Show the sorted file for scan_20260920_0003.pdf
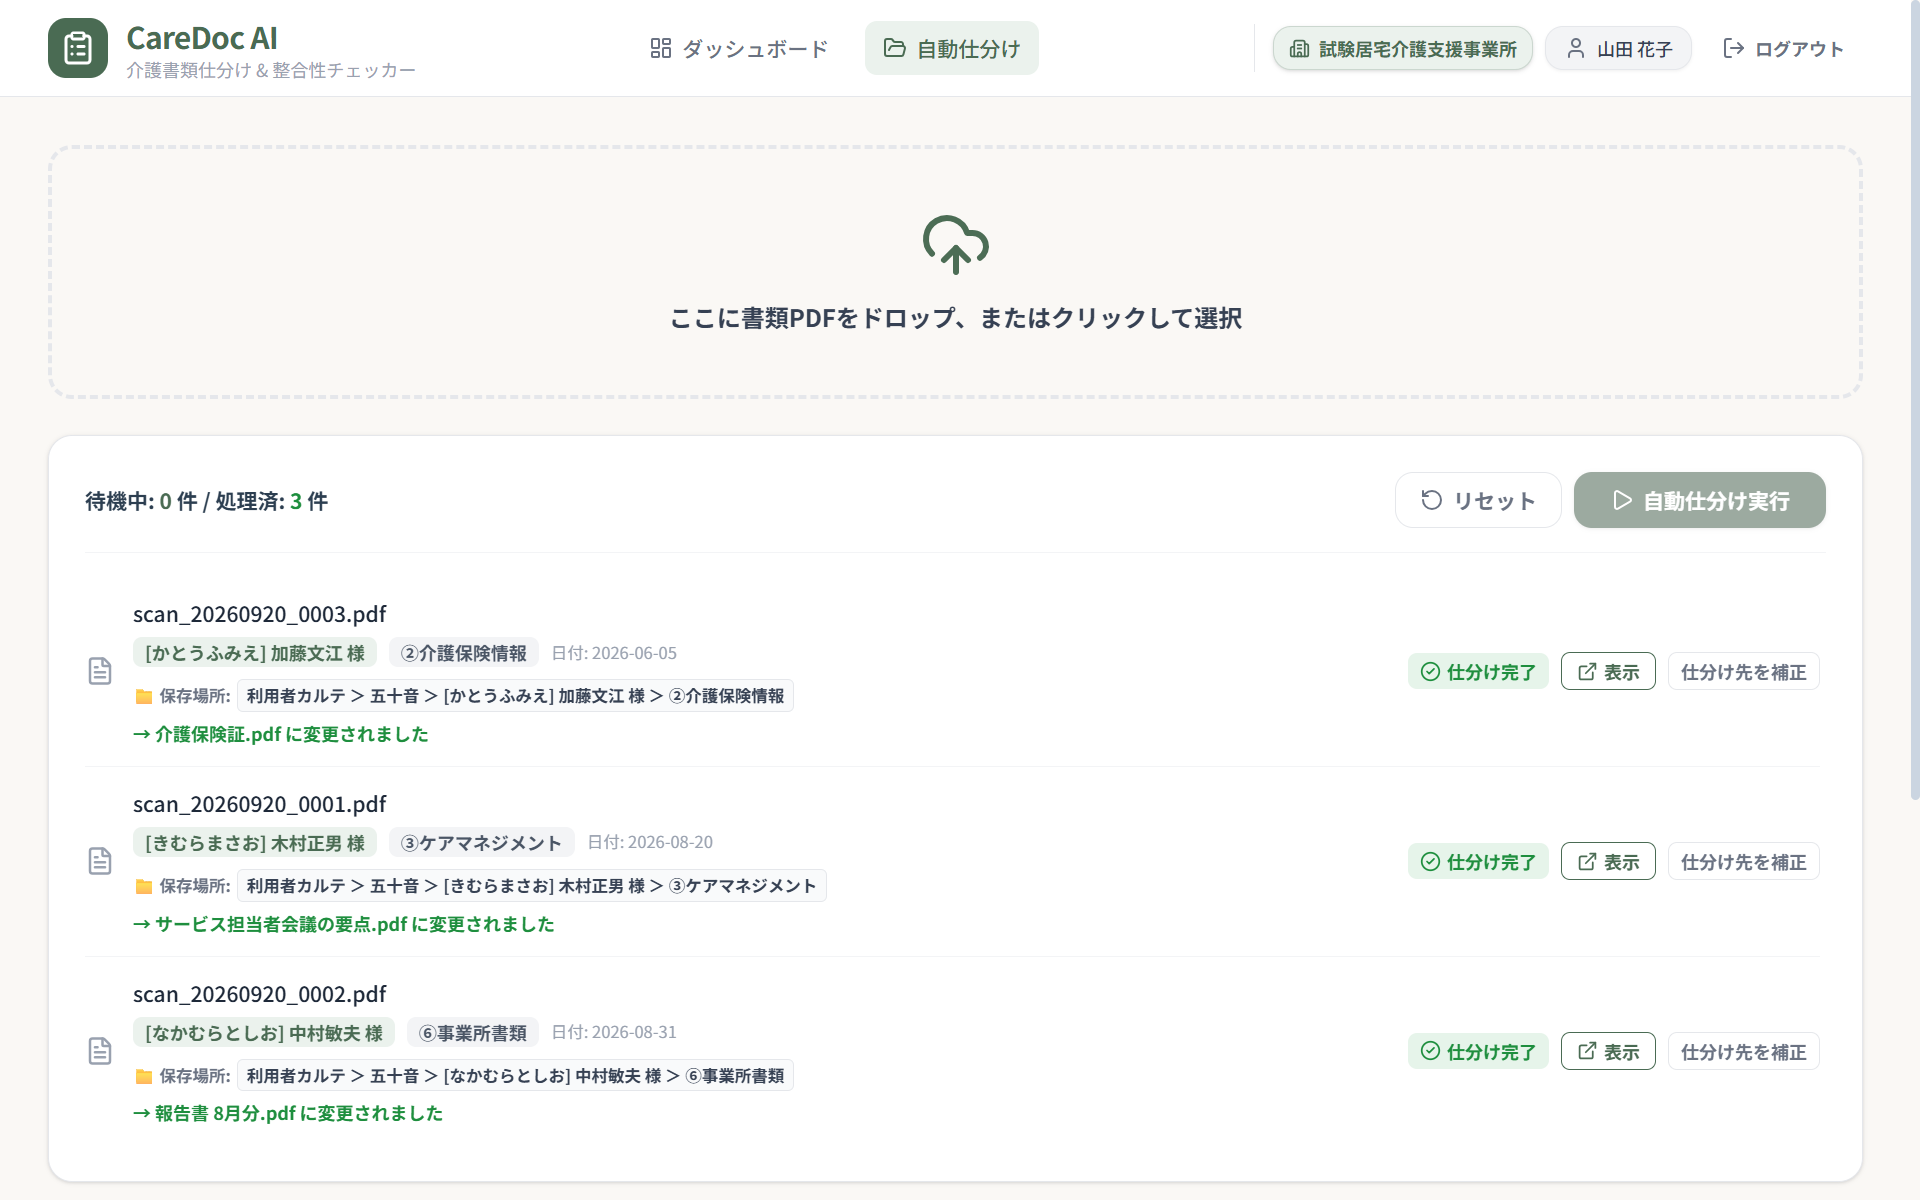The width and height of the screenshot is (1920, 1200). coord(1608,671)
